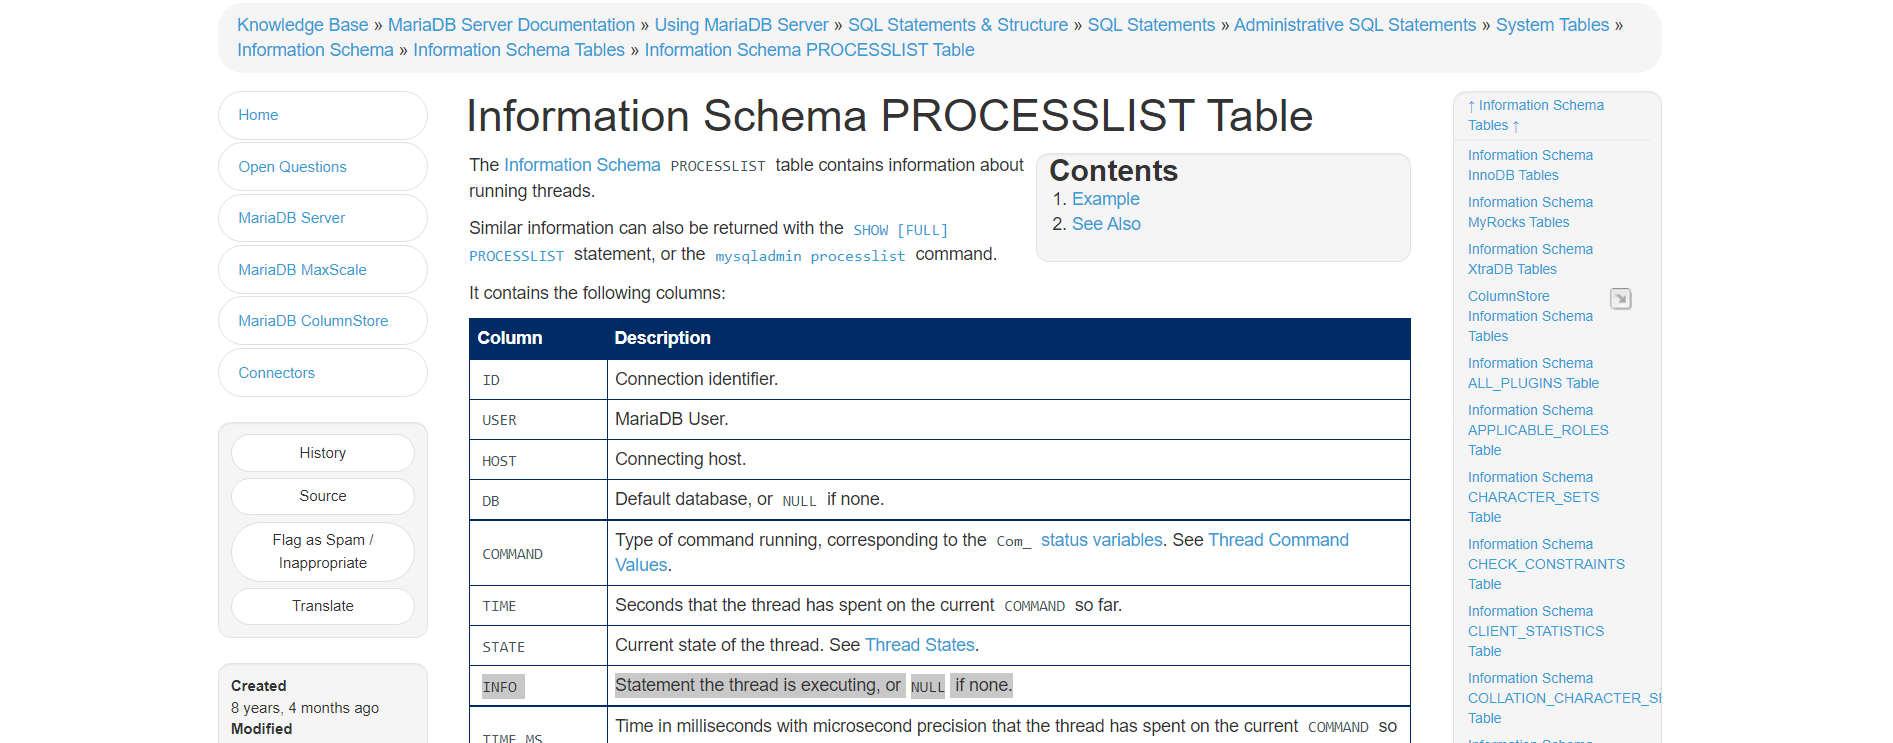View page Source button
The width and height of the screenshot is (1893, 743).
point(322,496)
